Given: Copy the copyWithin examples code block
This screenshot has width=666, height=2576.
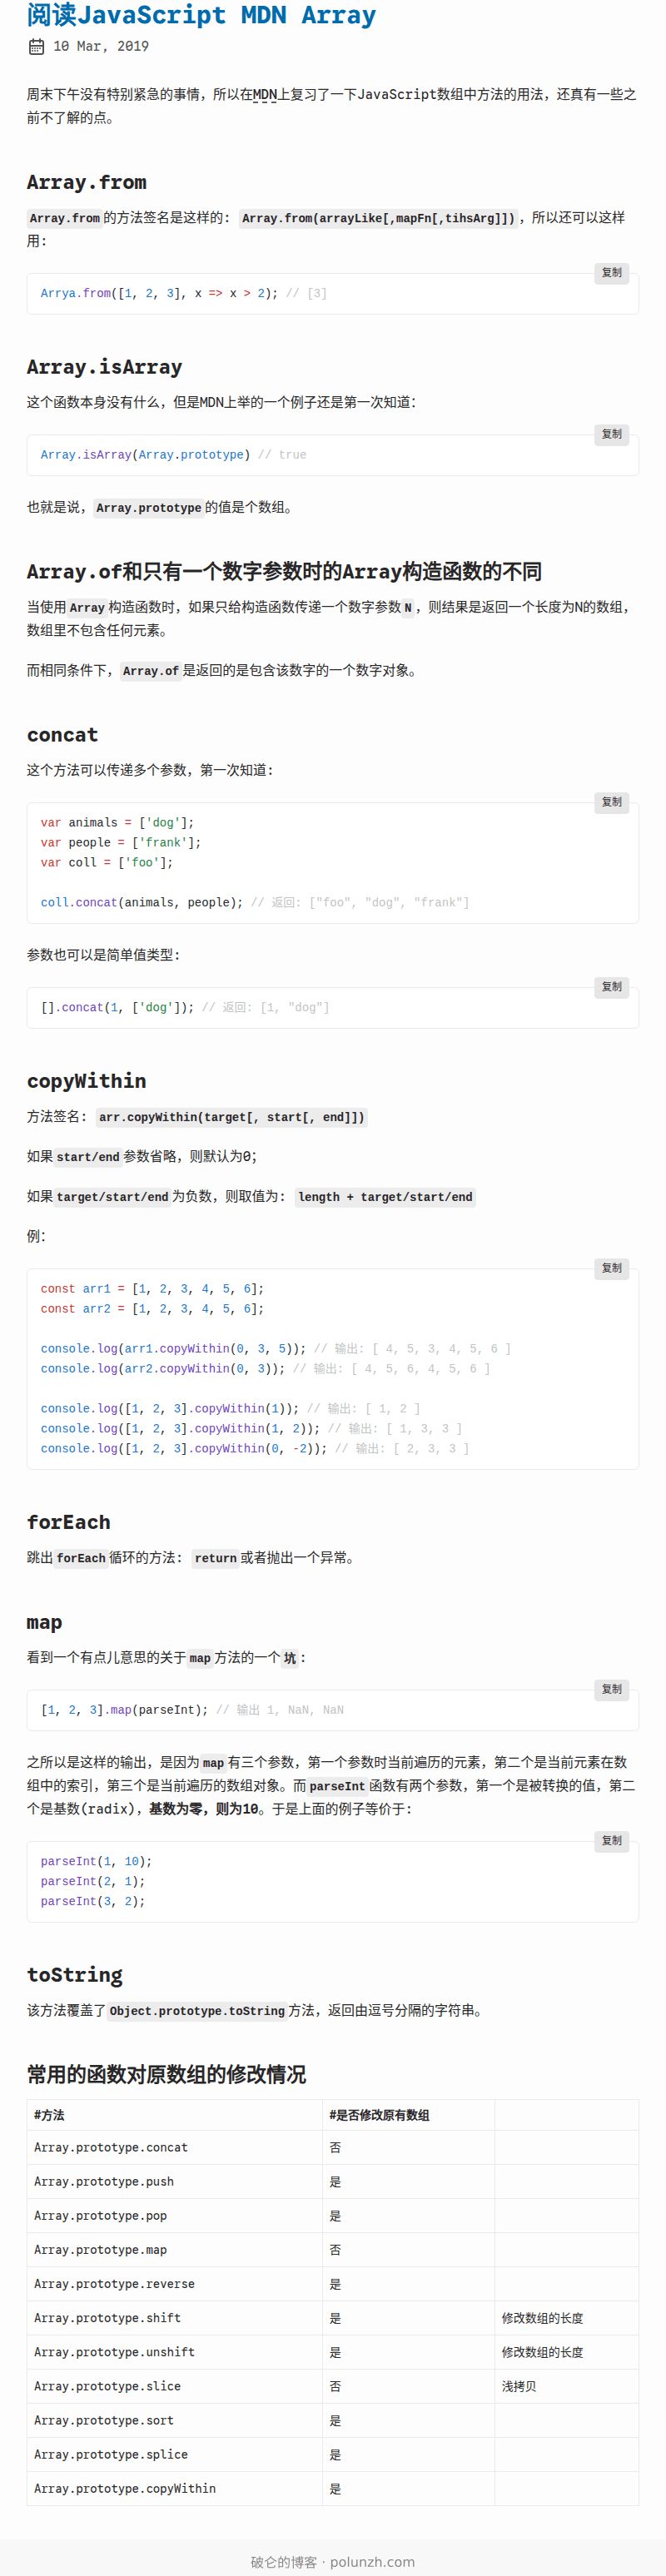Looking at the screenshot, I should [611, 1268].
